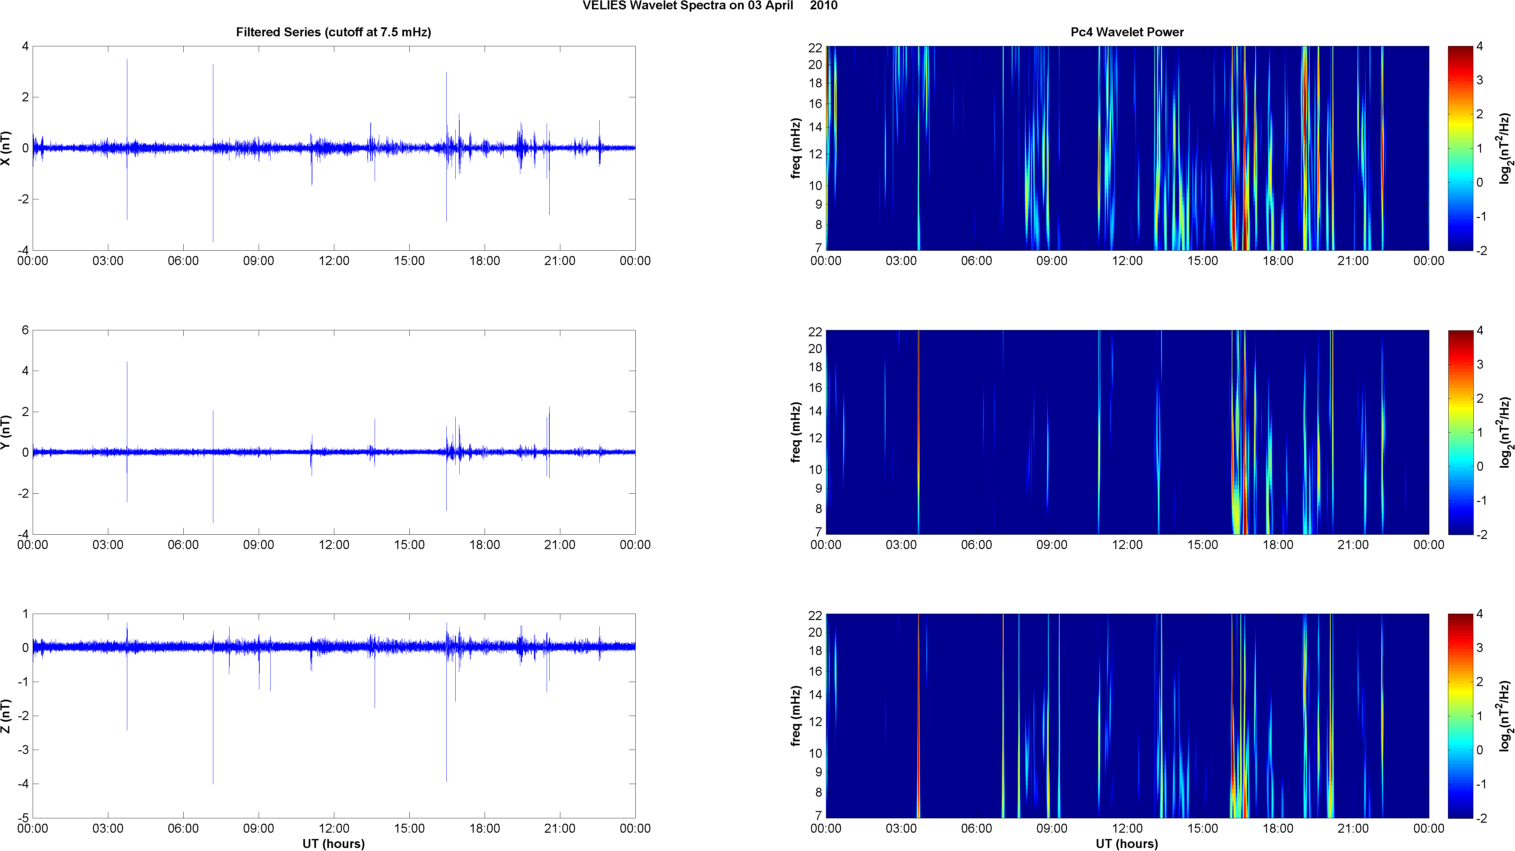Click the log2(nT²/Hz) label beside middle colorbar
Screen dimensions: 1515x851
1505,432
